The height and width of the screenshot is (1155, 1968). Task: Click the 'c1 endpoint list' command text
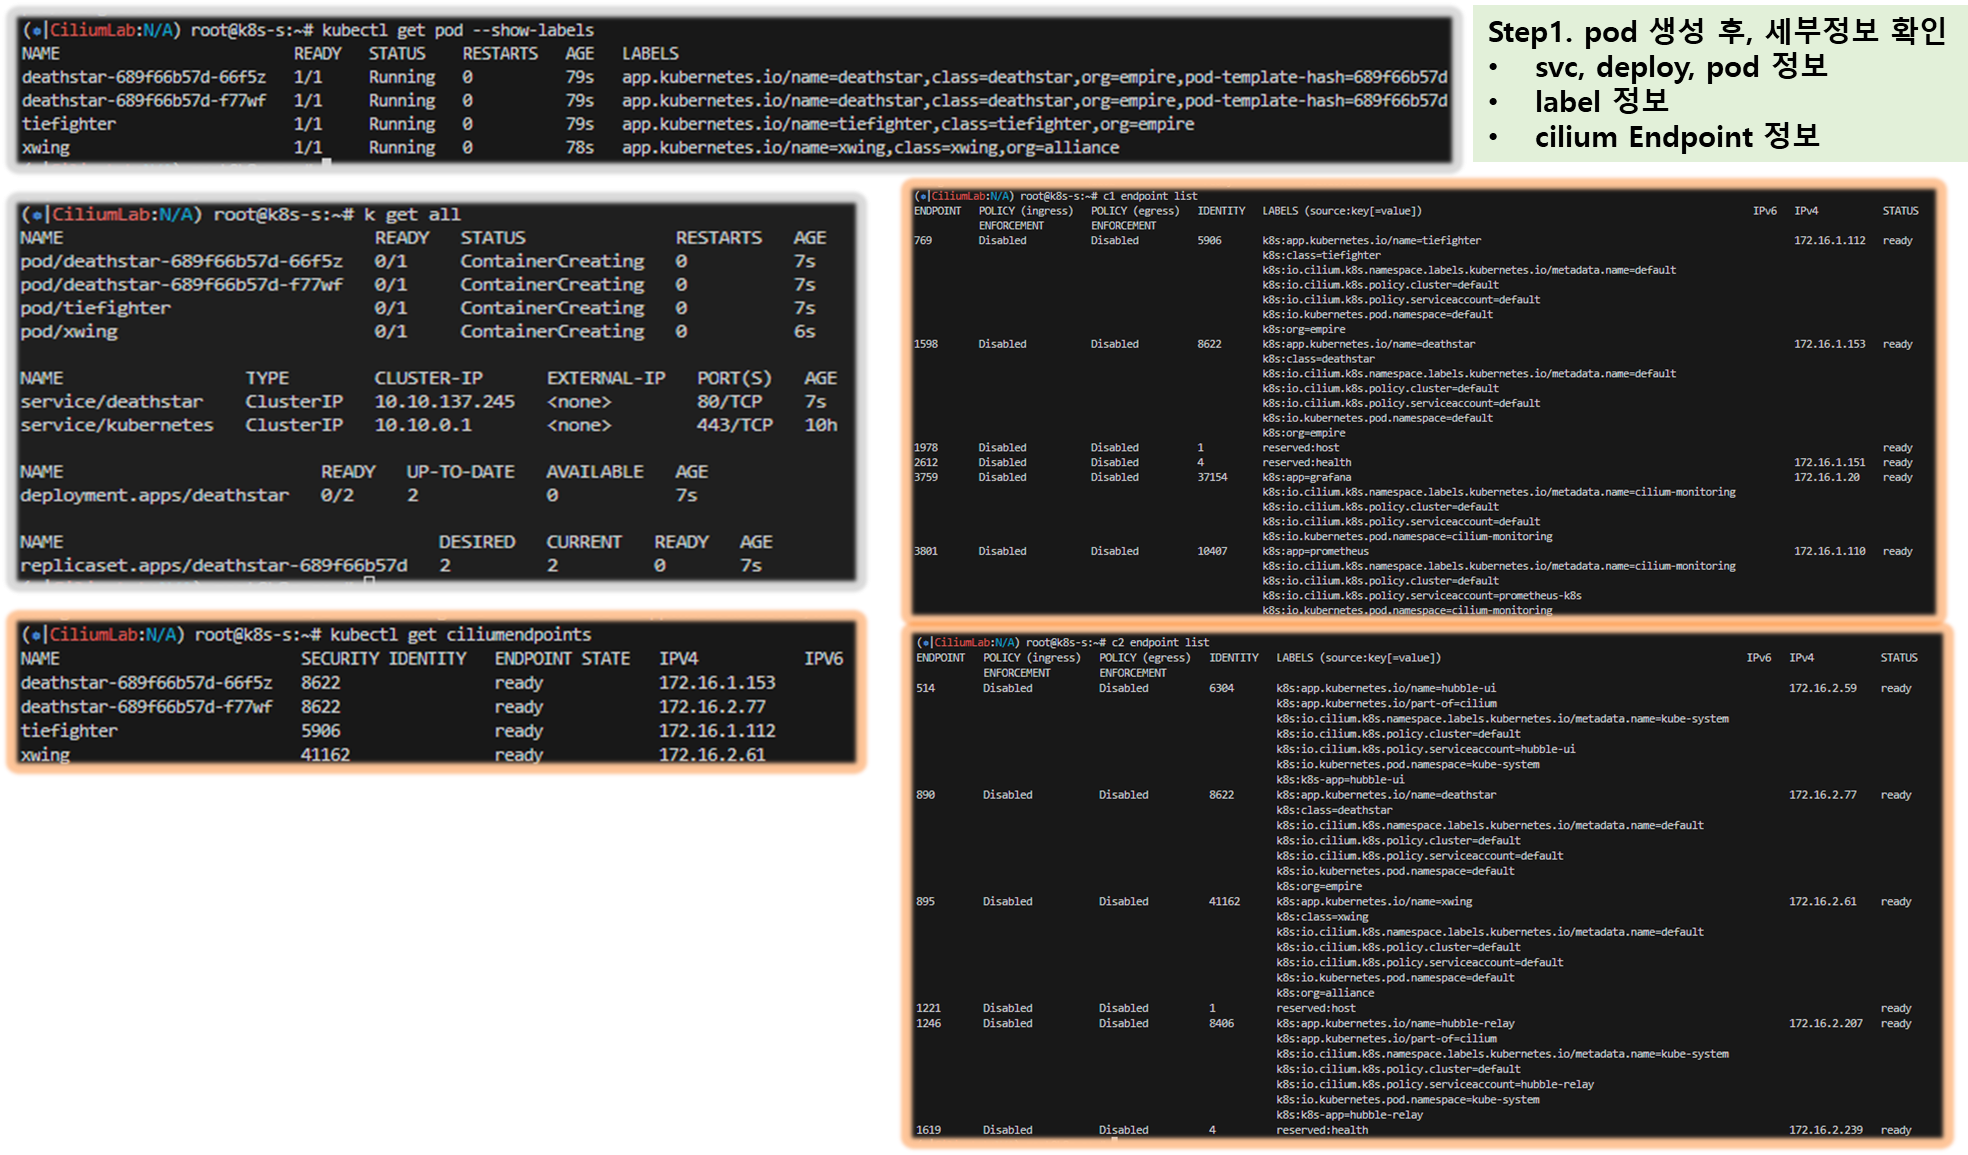click(1149, 196)
